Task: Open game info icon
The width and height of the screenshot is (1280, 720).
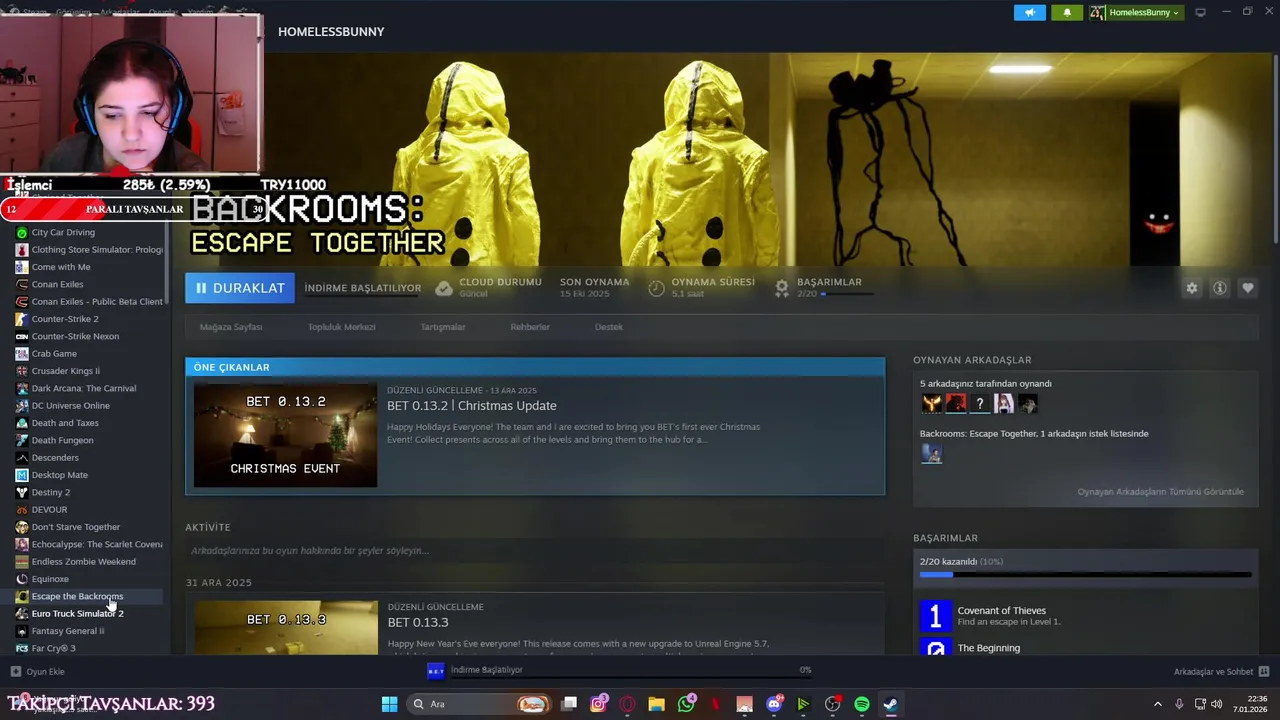Action: [1220, 288]
